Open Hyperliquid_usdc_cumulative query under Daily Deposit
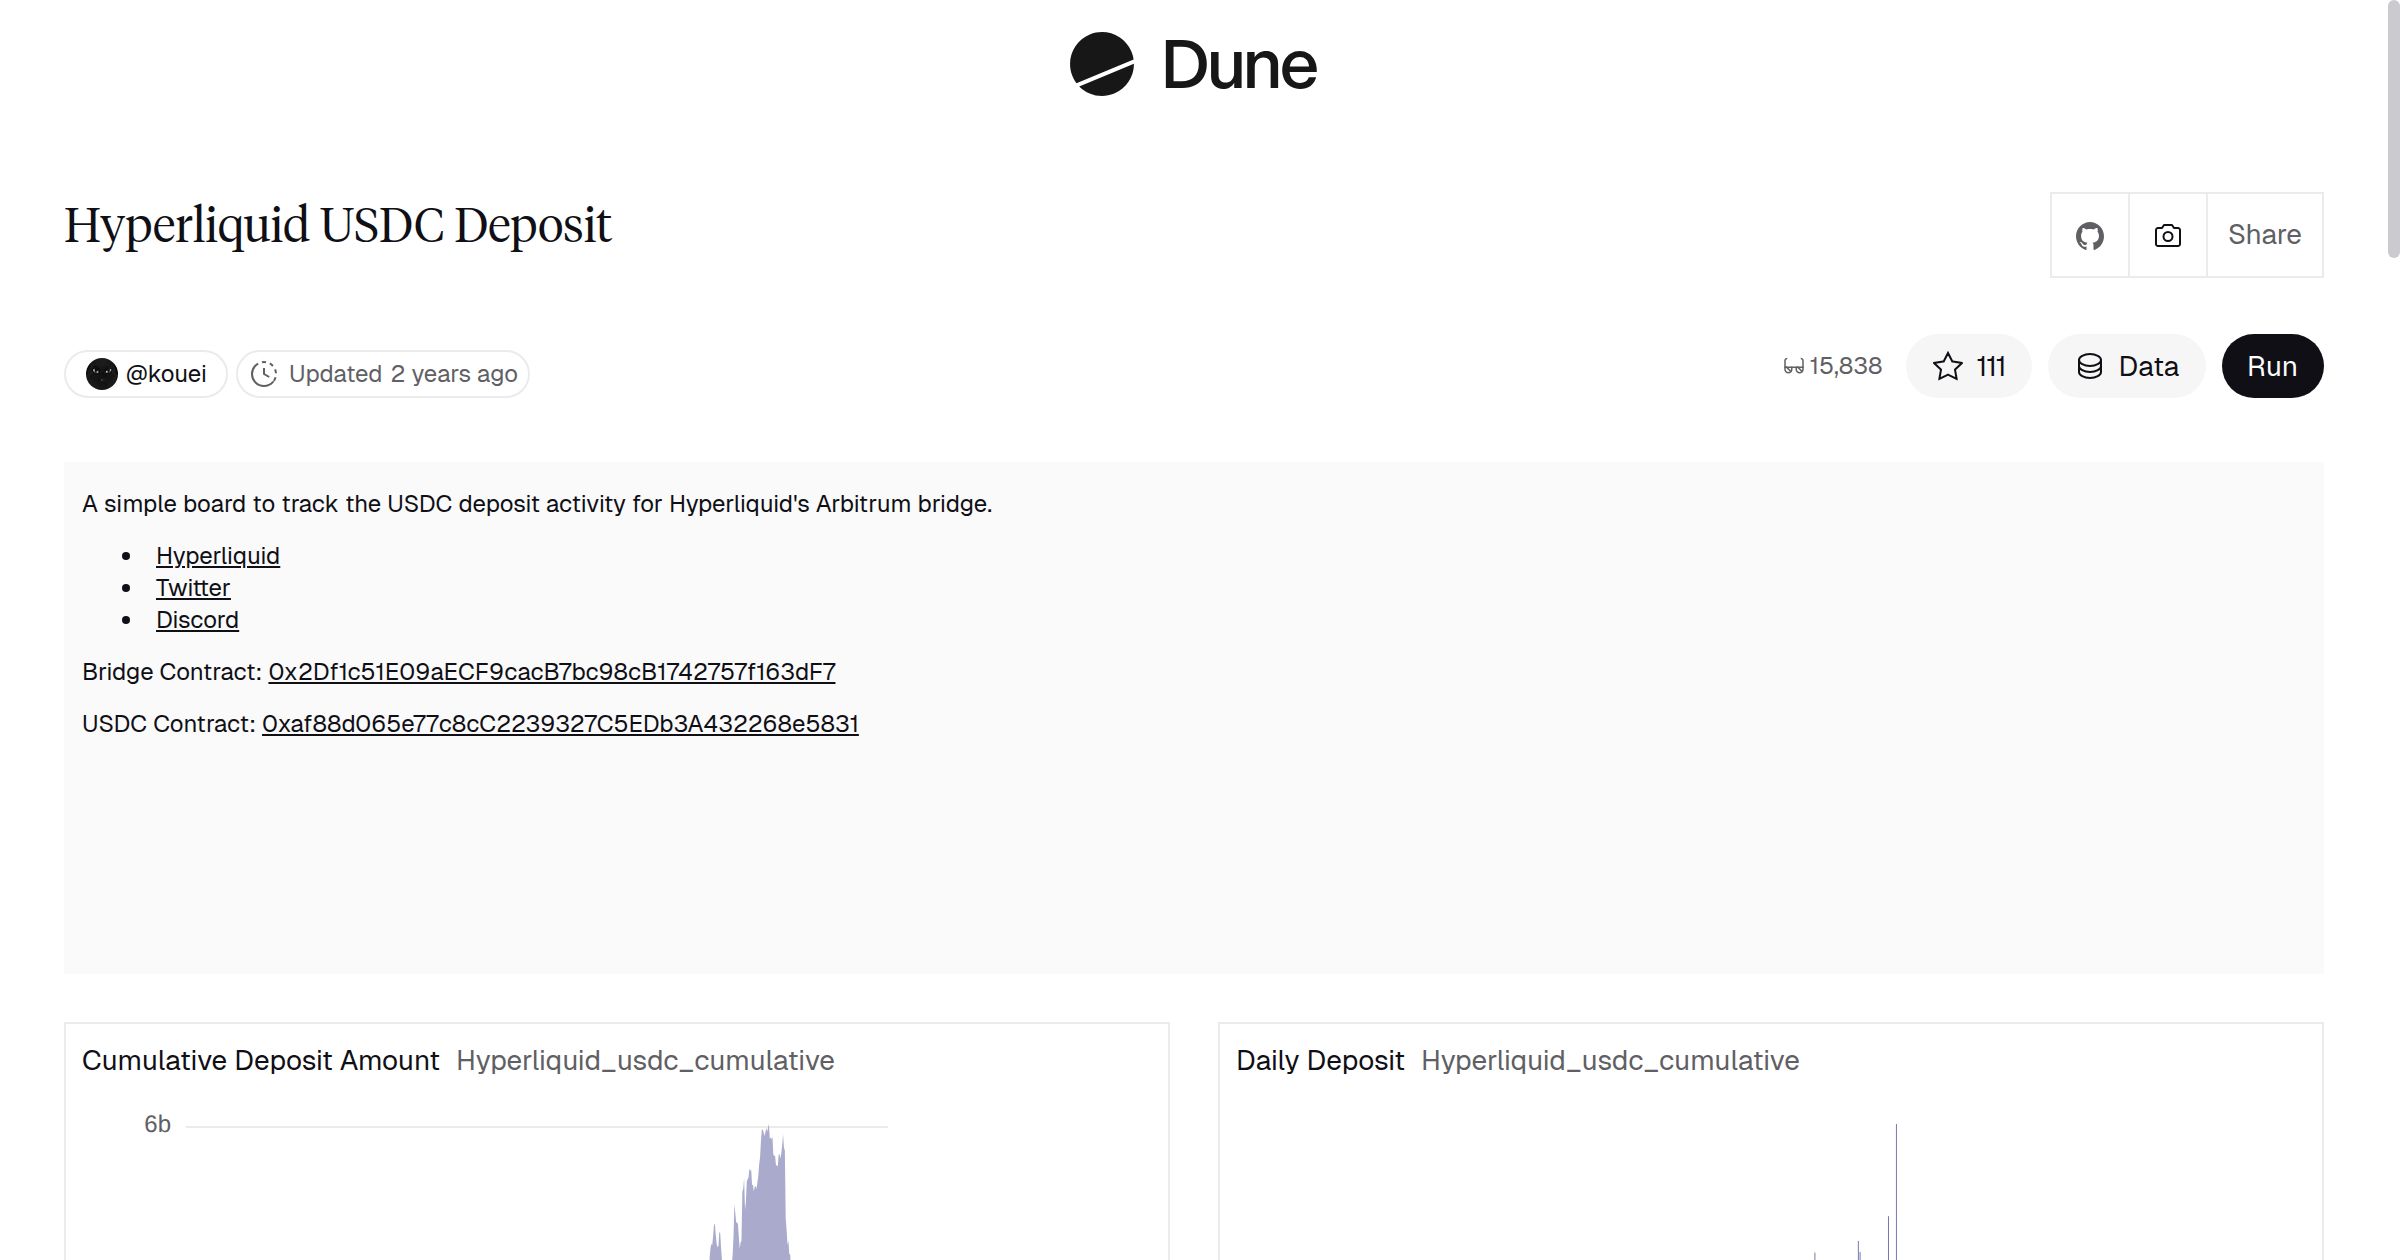This screenshot has width=2400, height=1260. click(1610, 1060)
